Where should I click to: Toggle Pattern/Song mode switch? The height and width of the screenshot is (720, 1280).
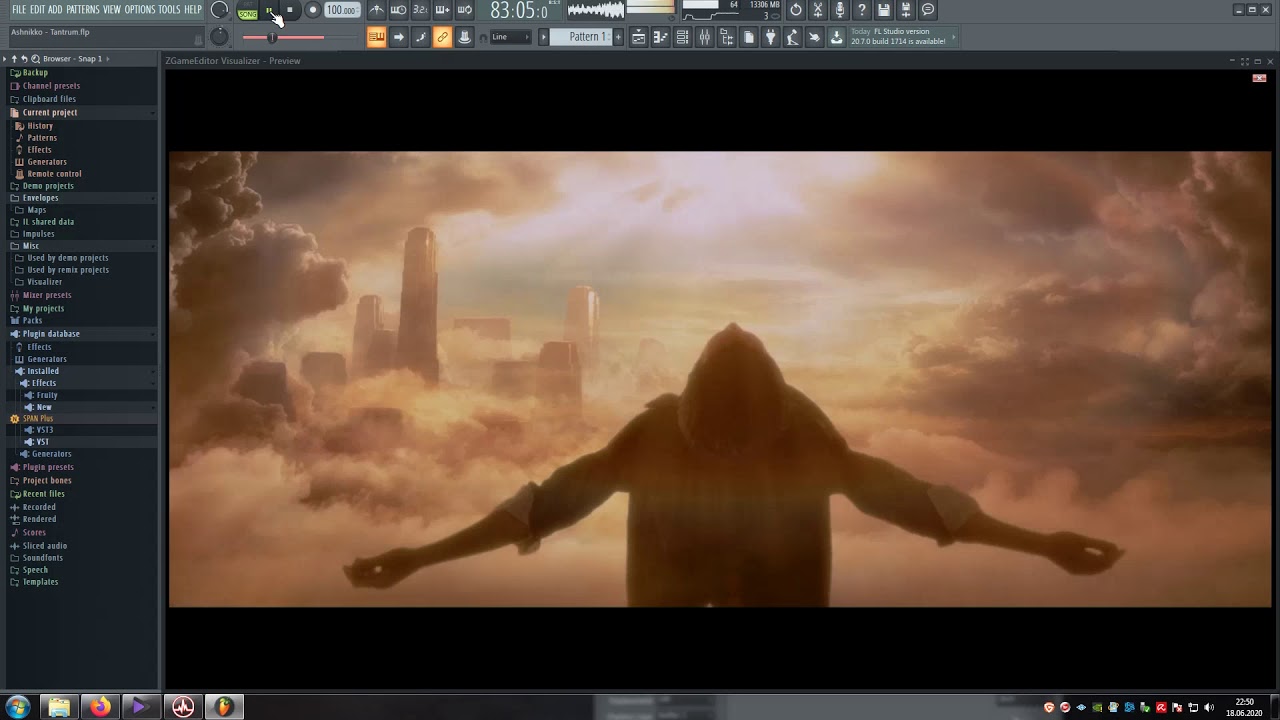tap(247, 11)
